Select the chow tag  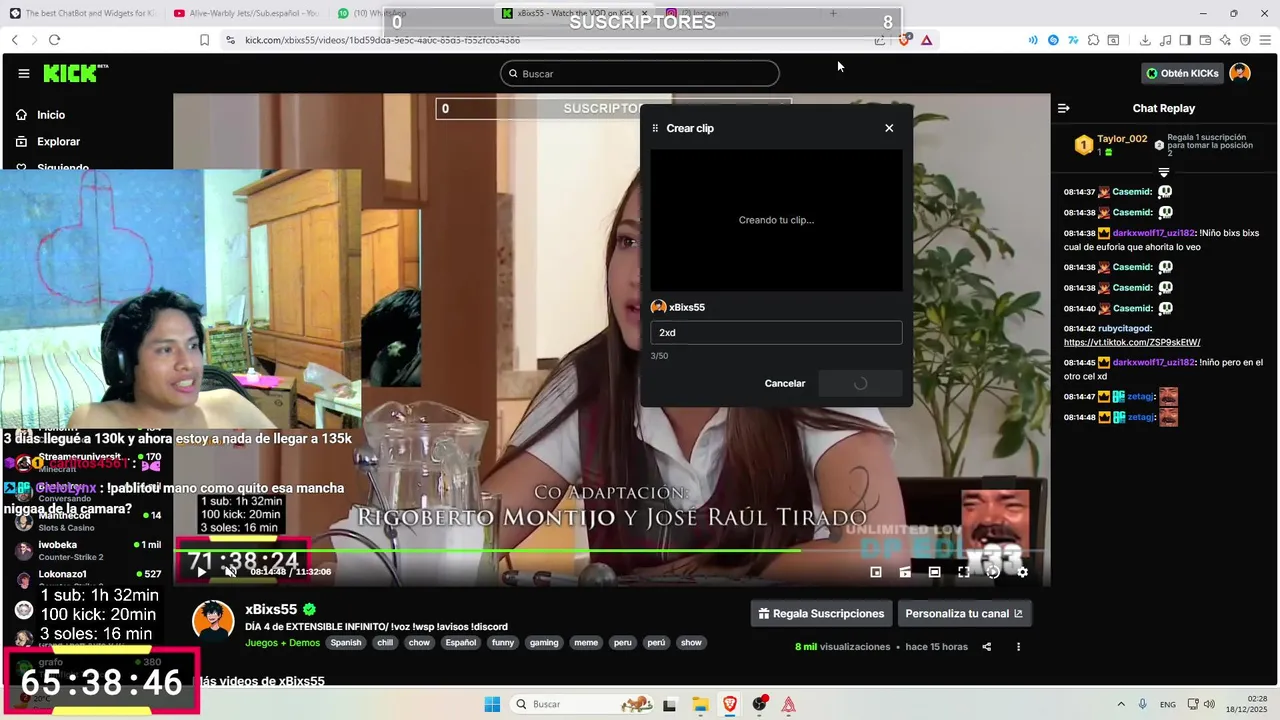tap(419, 643)
